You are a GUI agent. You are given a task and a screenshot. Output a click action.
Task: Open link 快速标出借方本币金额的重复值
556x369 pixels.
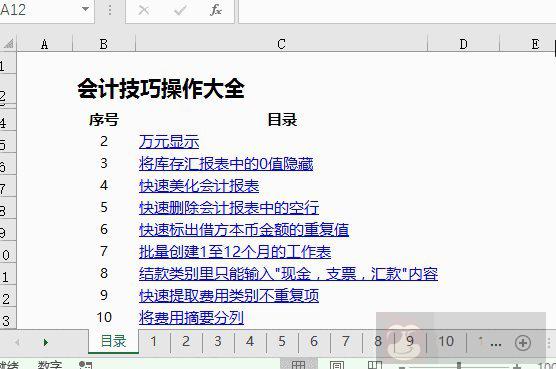click(x=244, y=230)
